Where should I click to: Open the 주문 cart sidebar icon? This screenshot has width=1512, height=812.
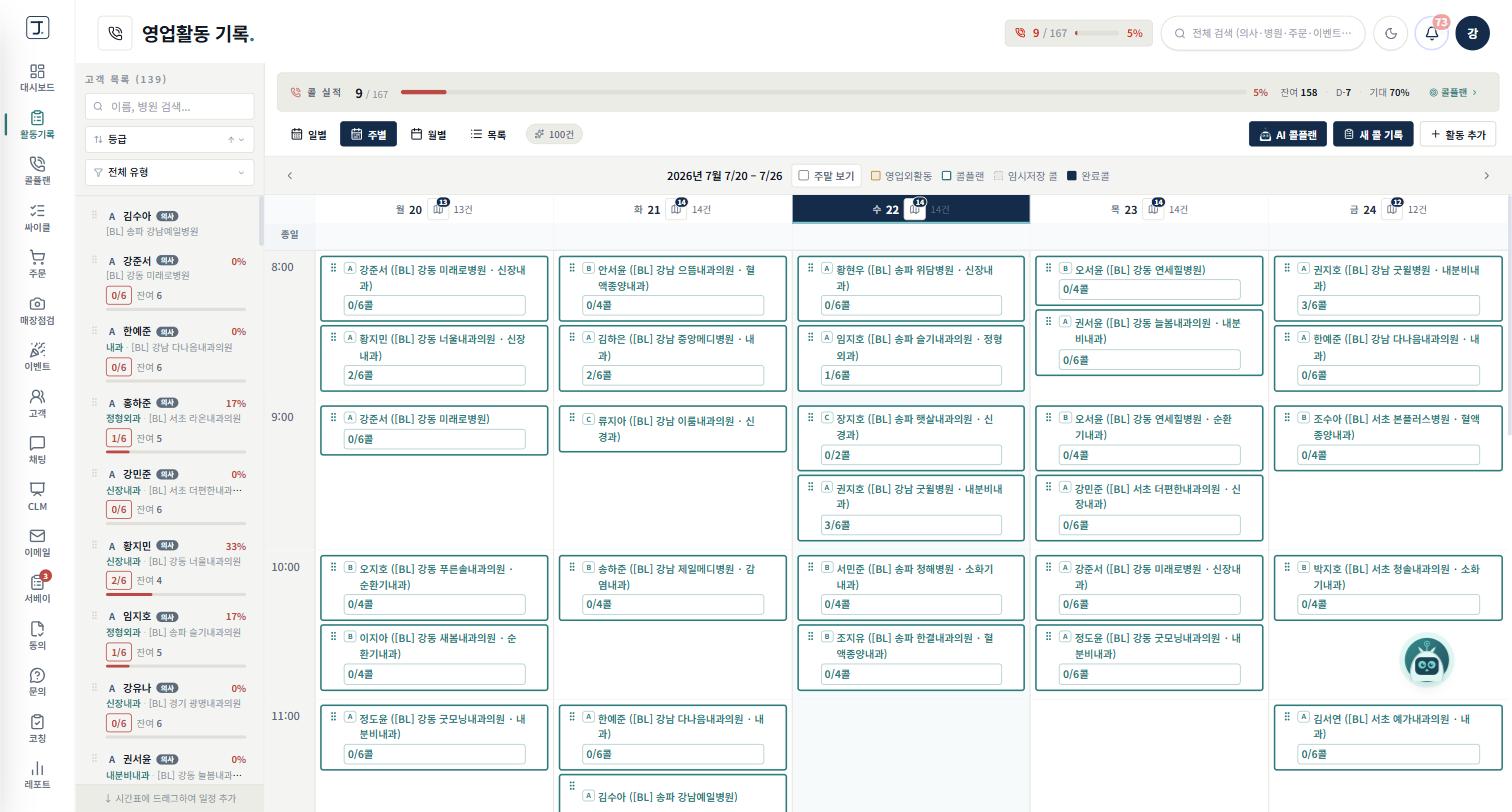[x=37, y=264]
